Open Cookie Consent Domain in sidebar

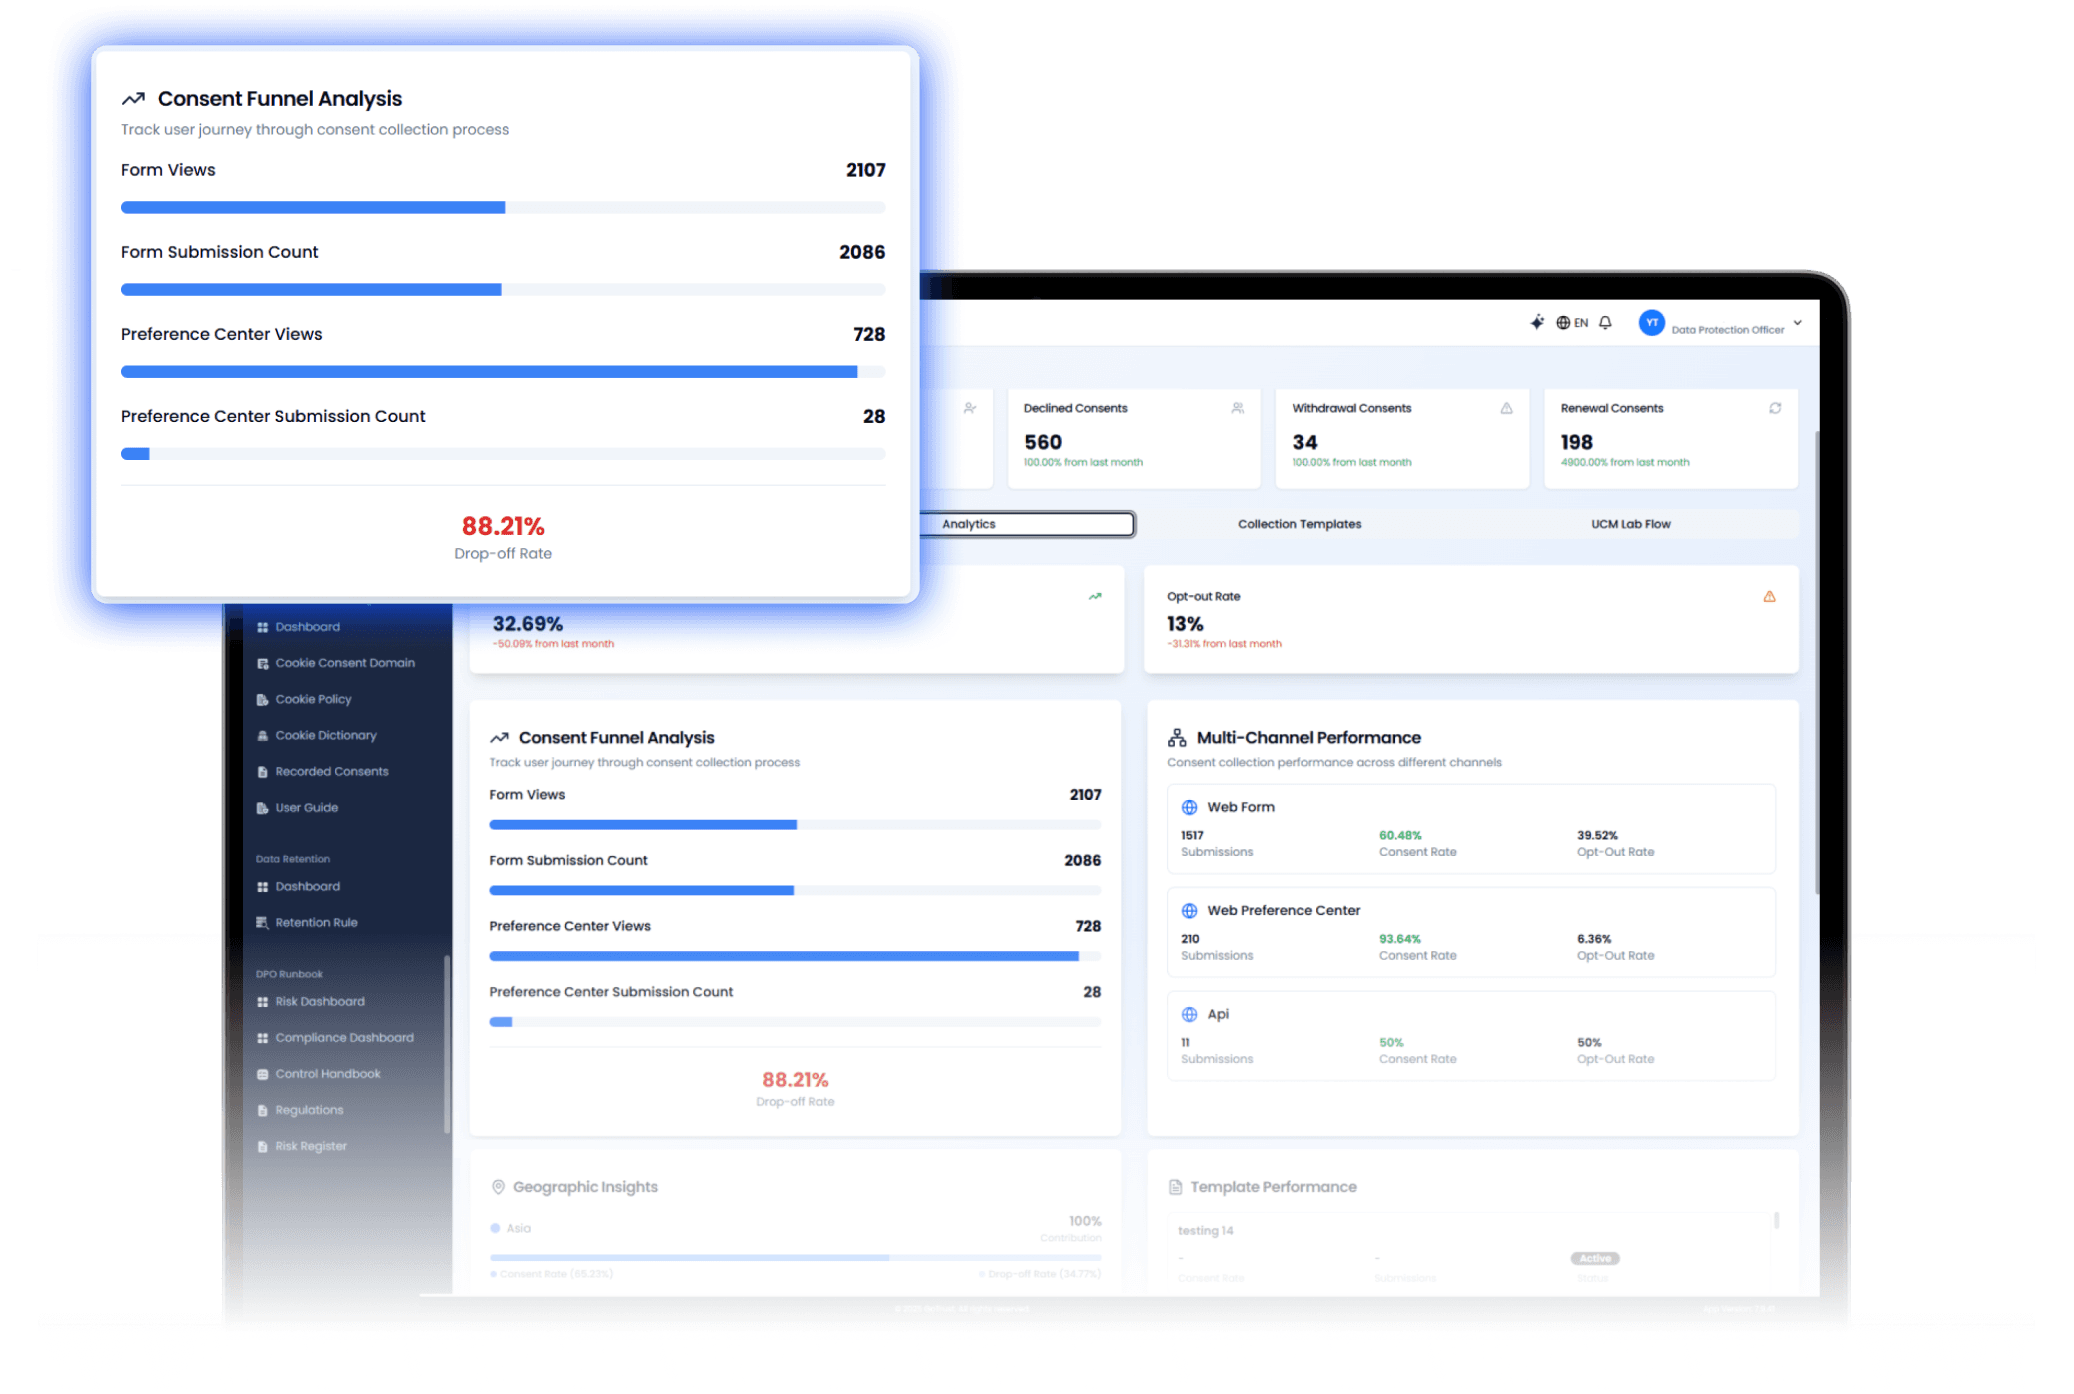click(x=344, y=663)
